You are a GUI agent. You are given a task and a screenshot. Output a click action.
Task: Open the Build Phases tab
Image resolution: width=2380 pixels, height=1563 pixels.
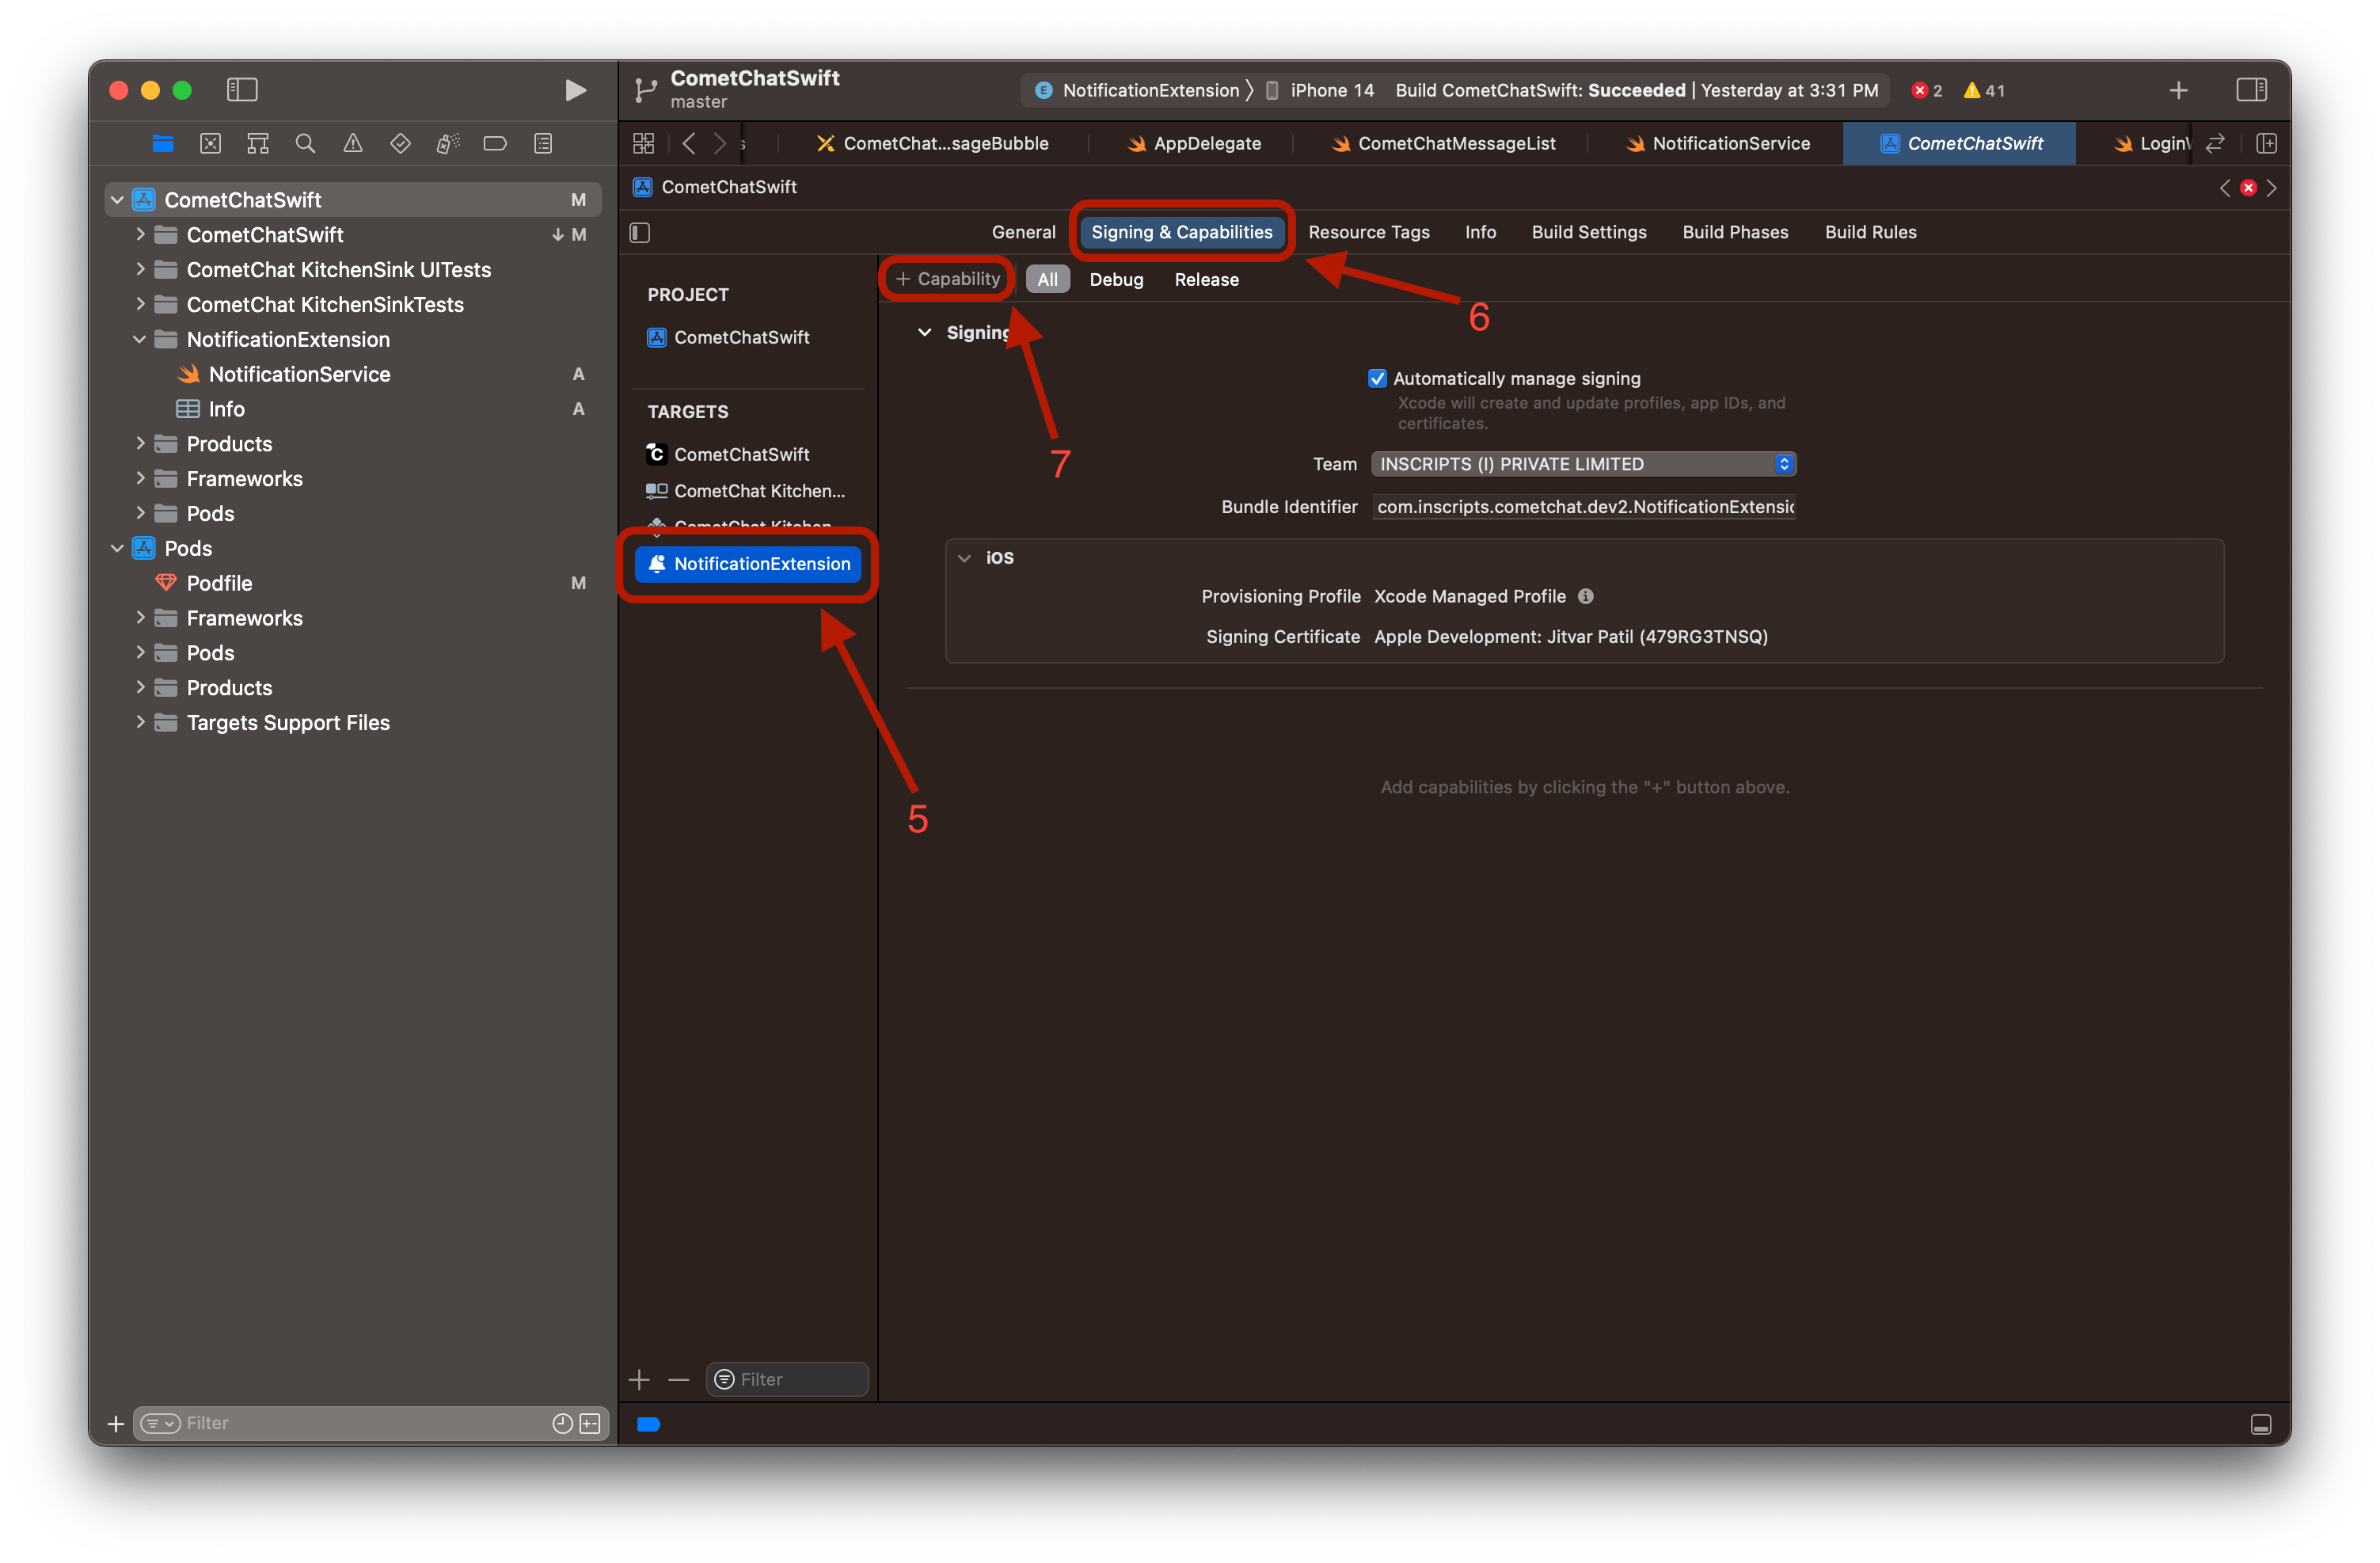pos(1735,232)
